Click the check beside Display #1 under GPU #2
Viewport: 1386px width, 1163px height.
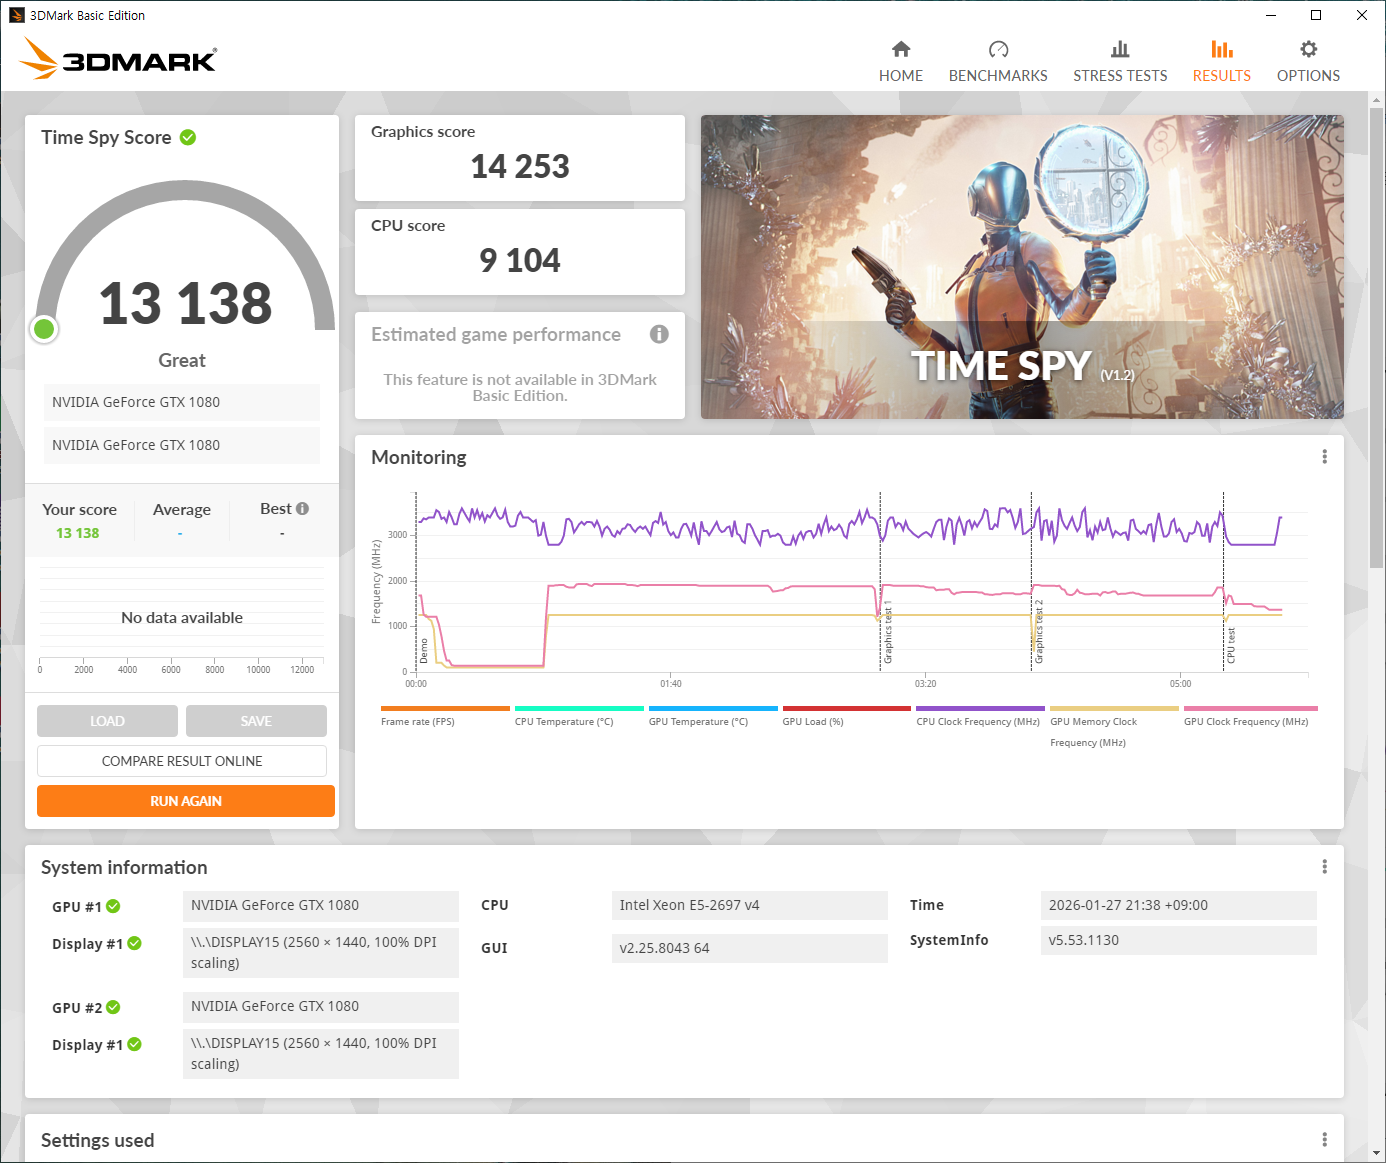point(134,1044)
